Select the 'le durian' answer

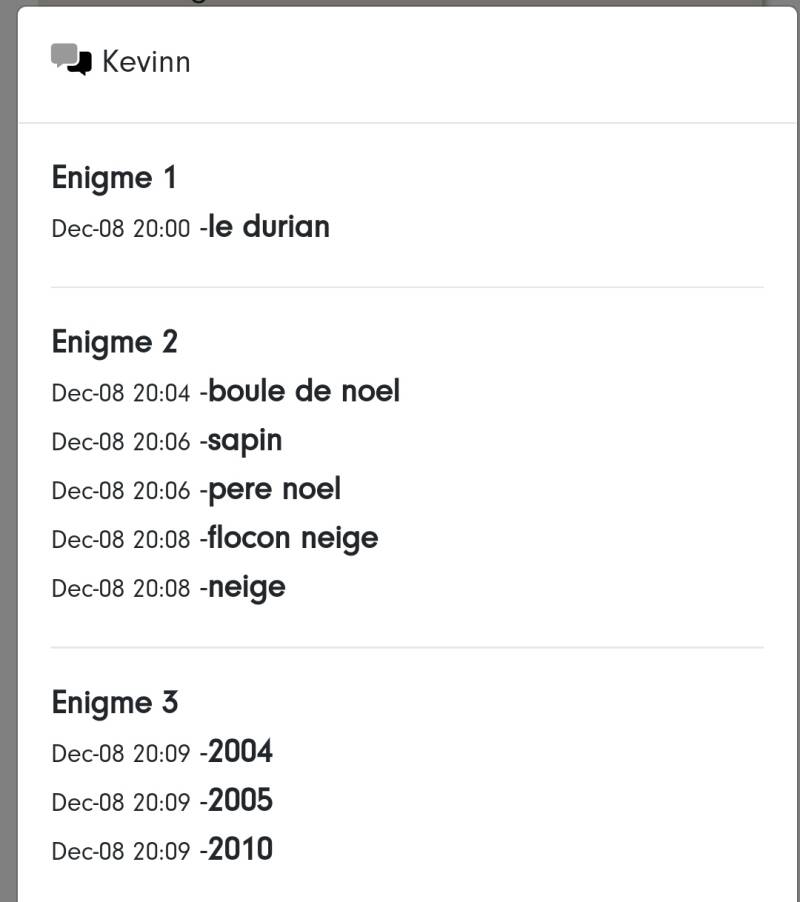point(269,227)
